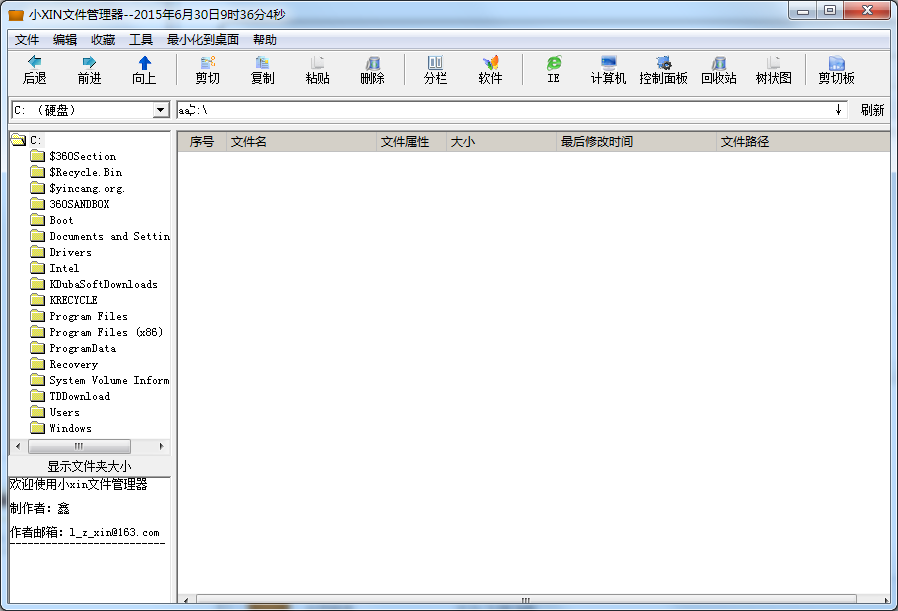Image resolution: width=898 pixels, height=611 pixels.
Task: Open 计算机 computer icon
Action: 608,62
